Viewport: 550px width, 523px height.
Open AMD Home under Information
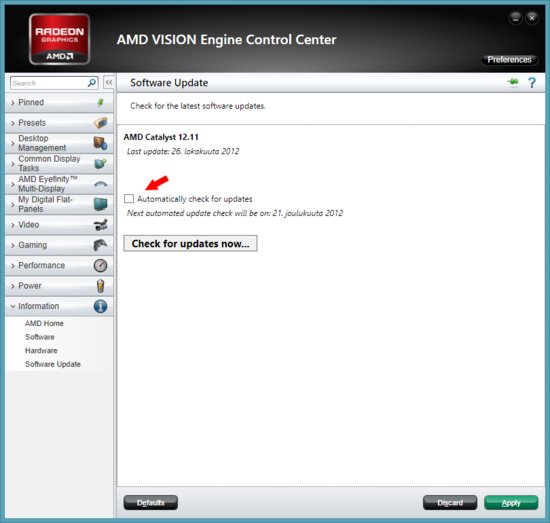pos(44,323)
